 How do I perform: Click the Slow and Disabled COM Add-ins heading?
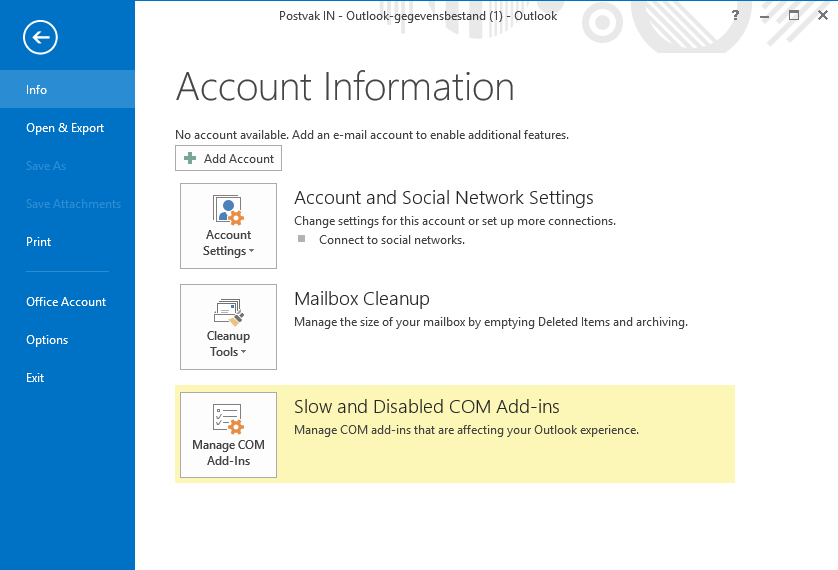click(x=426, y=407)
